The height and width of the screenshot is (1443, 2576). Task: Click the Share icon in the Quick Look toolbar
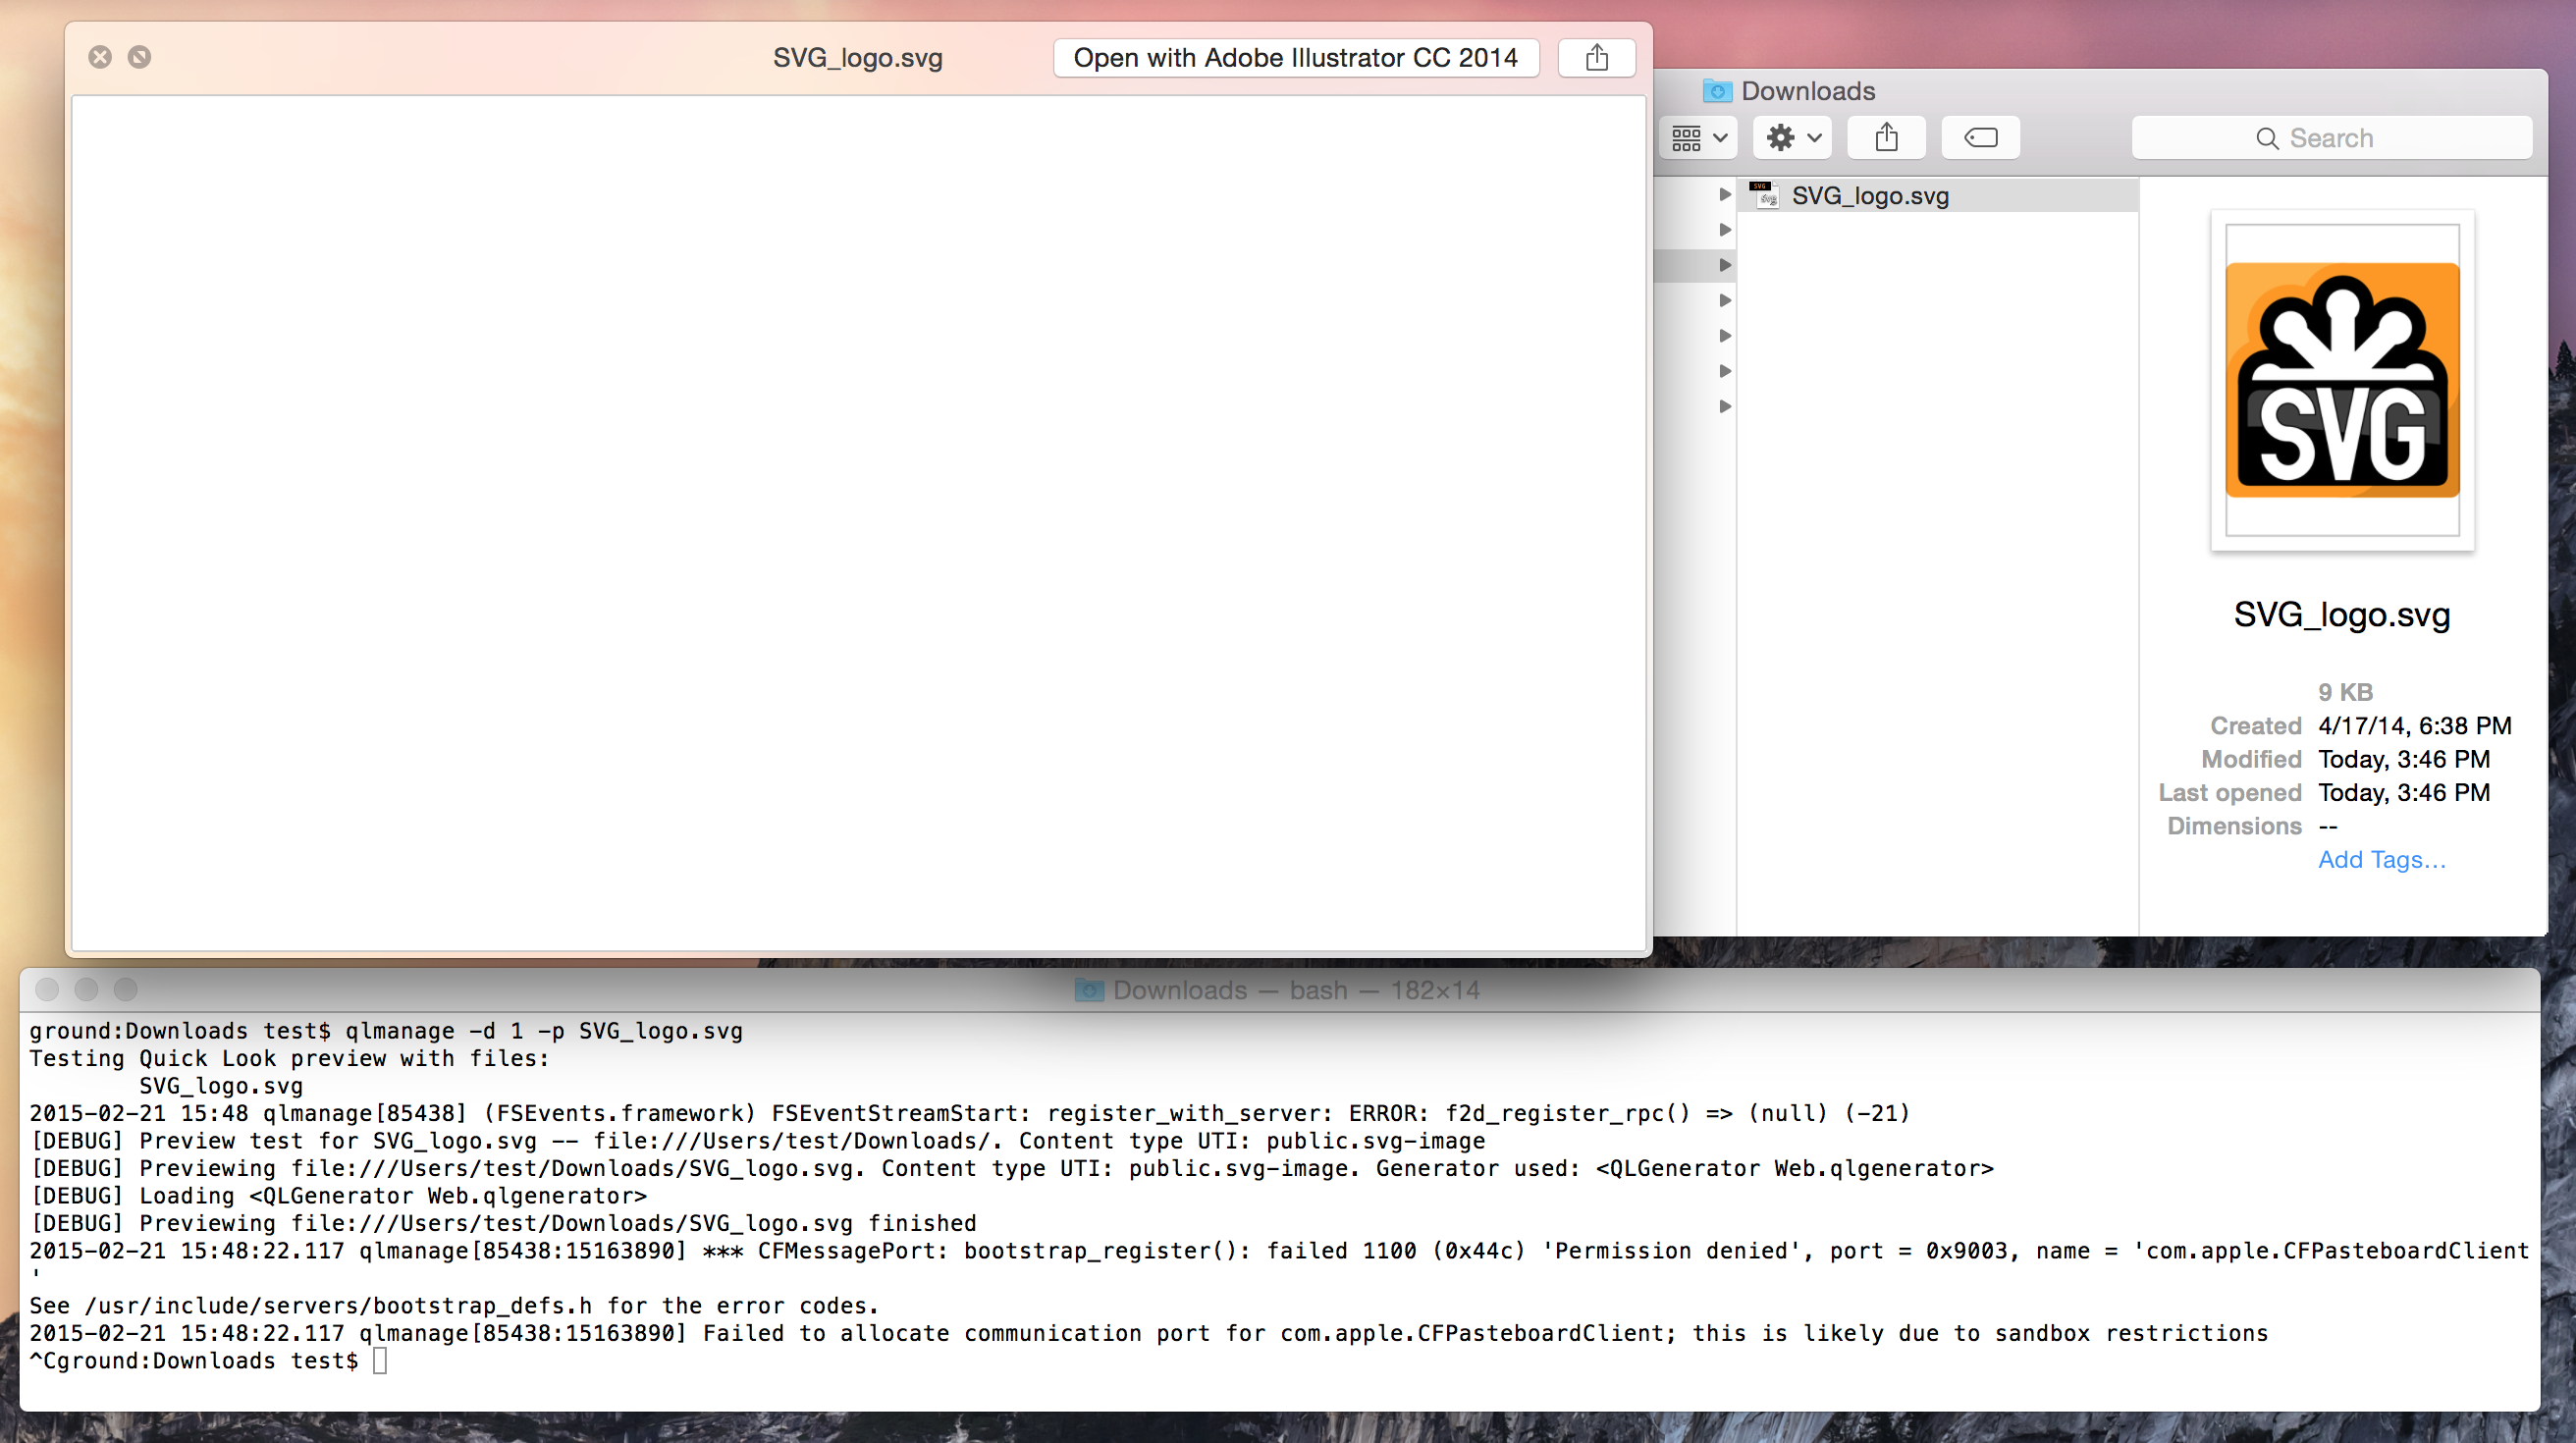coord(1596,57)
